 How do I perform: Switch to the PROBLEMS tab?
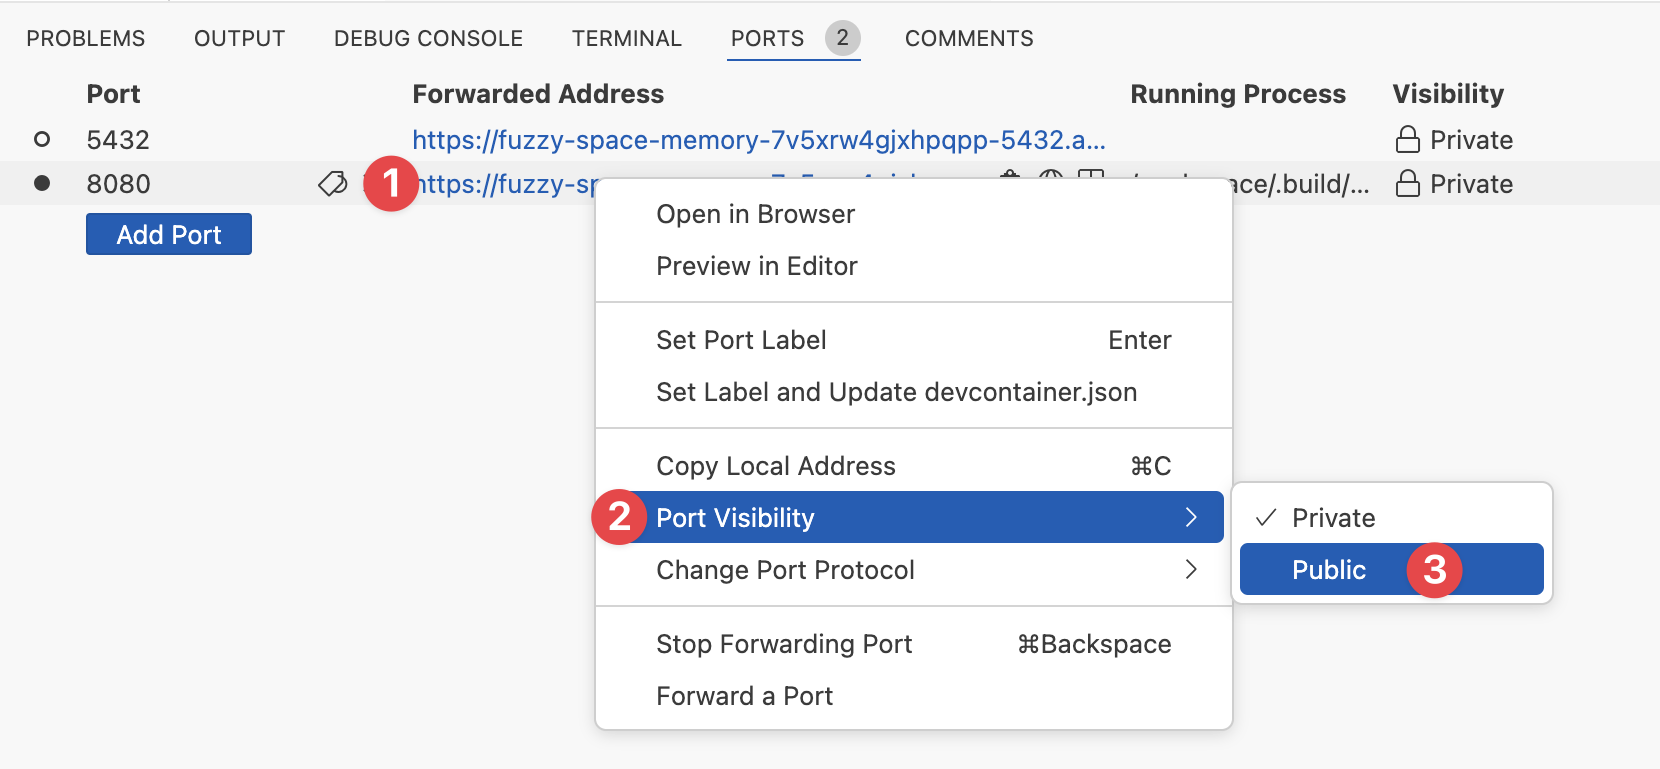[86, 39]
